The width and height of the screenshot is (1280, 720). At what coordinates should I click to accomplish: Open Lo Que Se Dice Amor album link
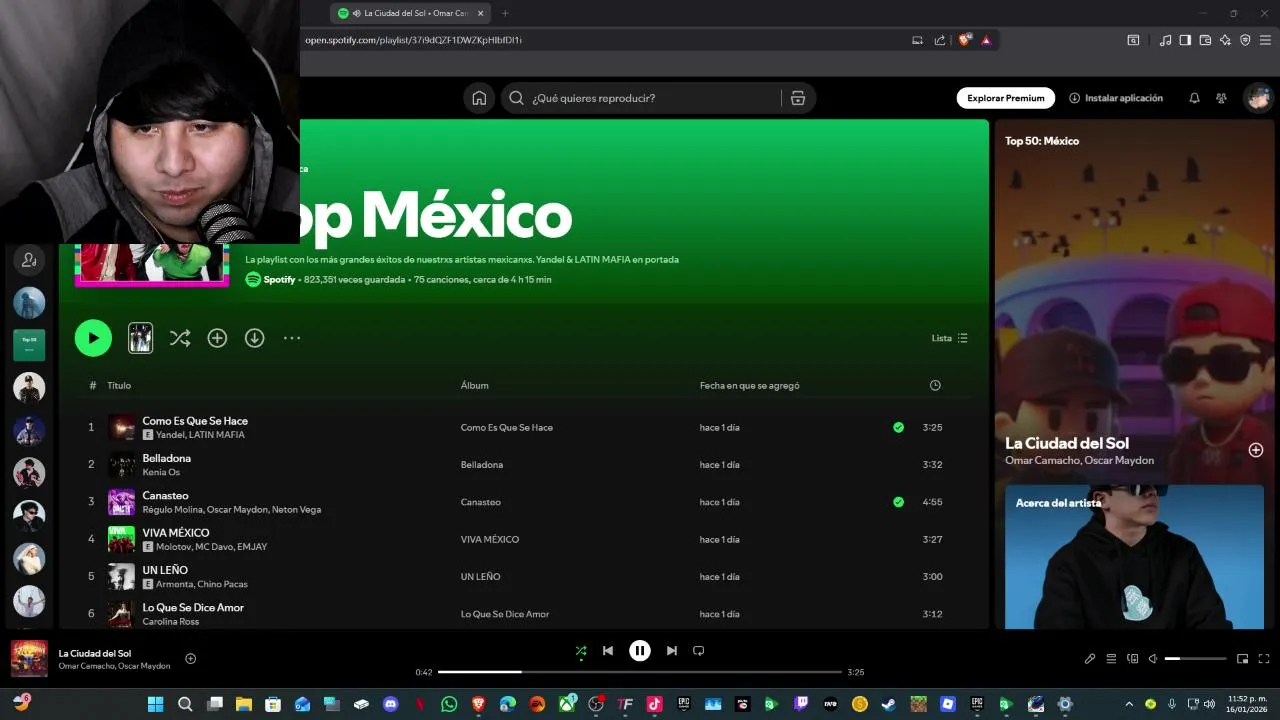coord(505,614)
